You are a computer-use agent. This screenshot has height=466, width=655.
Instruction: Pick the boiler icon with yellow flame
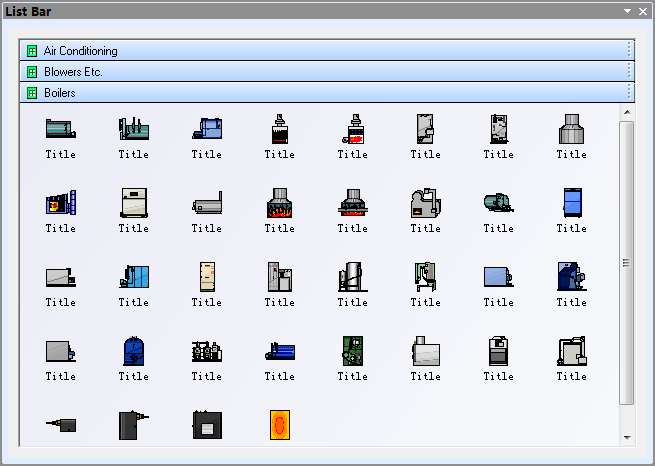[x=60, y=202]
